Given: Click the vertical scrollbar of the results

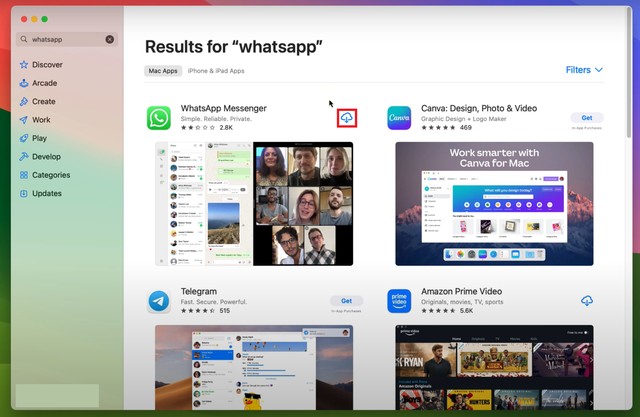Looking at the screenshot, I should (x=629, y=73).
